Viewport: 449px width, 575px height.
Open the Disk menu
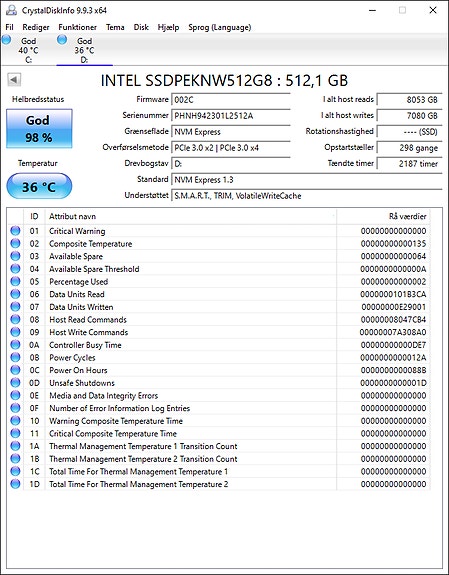point(141,27)
